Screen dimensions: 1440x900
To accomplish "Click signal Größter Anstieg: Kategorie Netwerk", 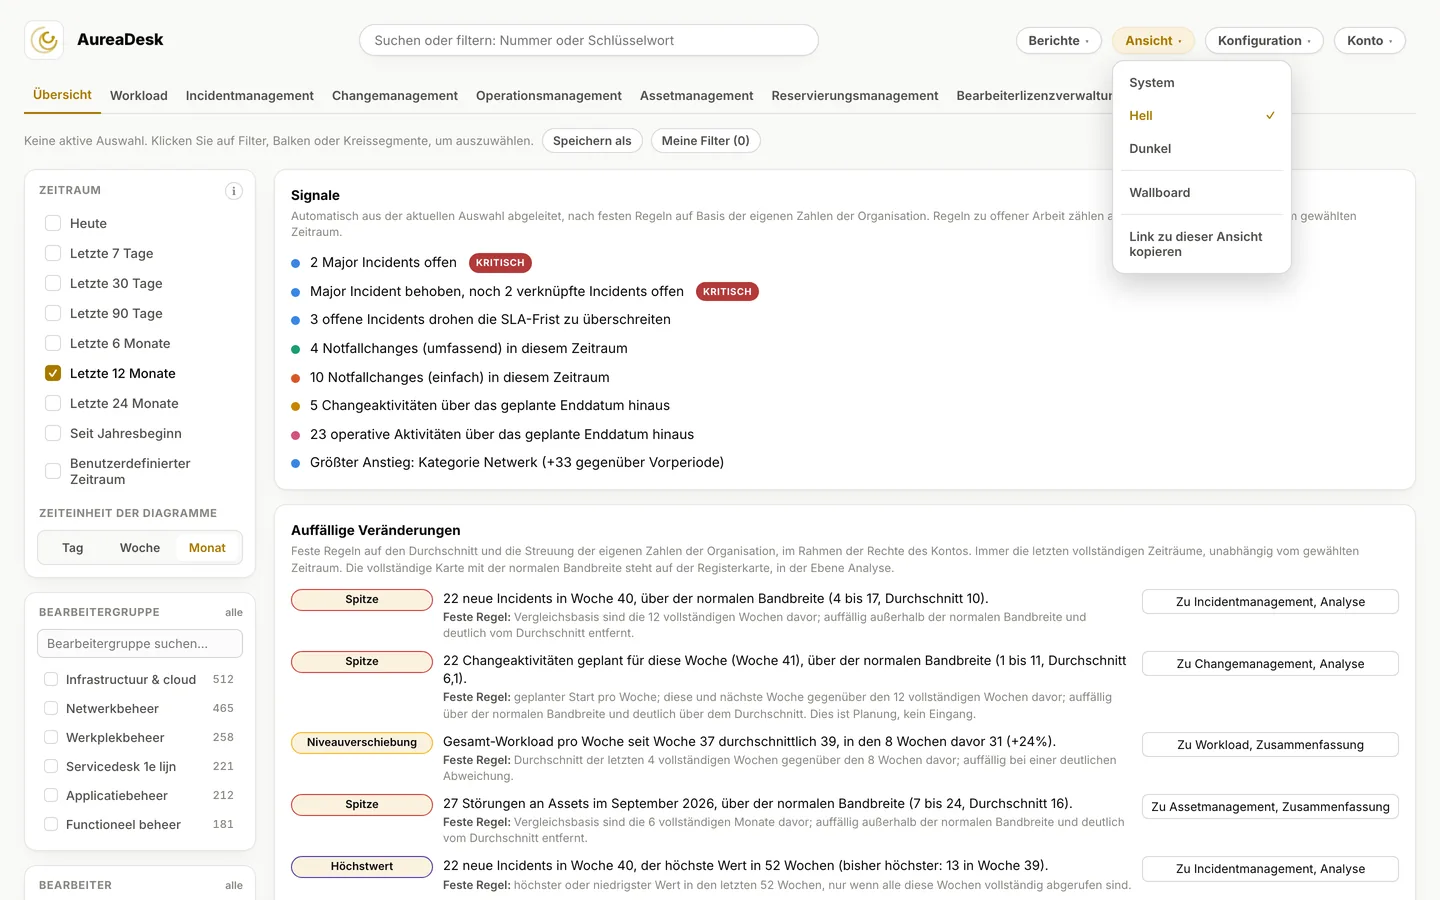I will 517,463.
